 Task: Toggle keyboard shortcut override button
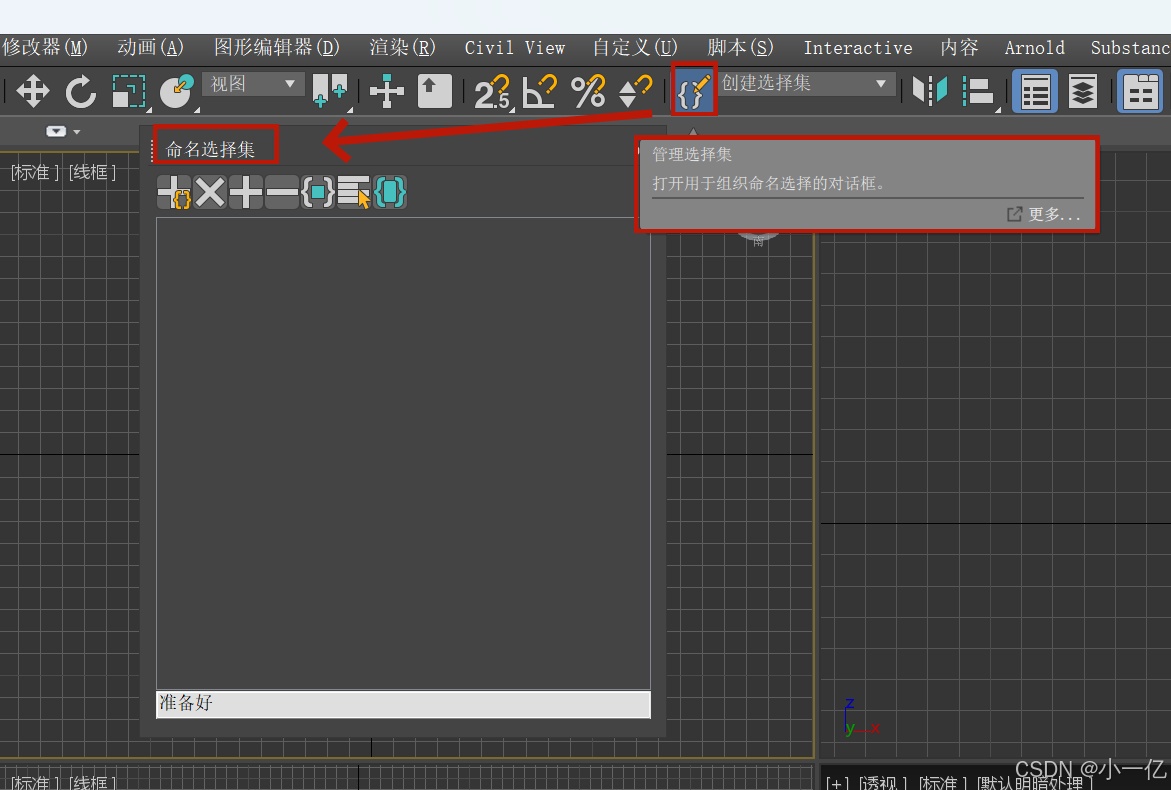tap(435, 91)
